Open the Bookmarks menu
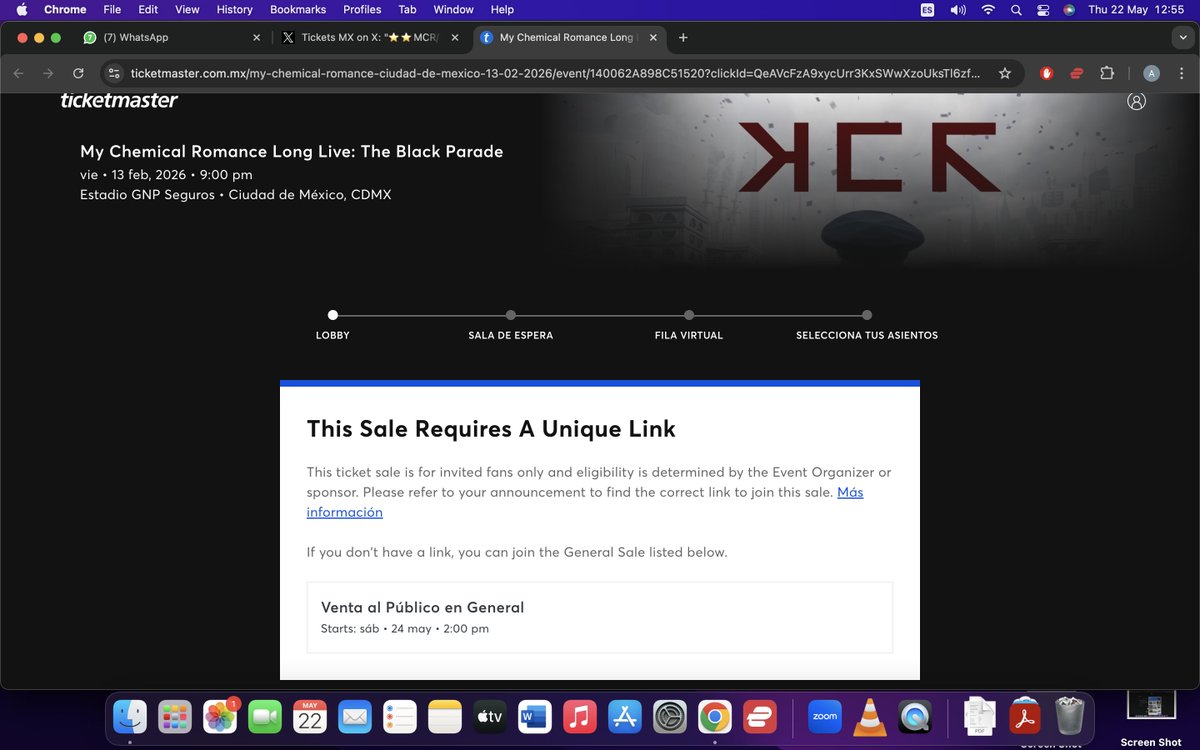The image size is (1200, 750). pyautogui.click(x=298, y=9)
